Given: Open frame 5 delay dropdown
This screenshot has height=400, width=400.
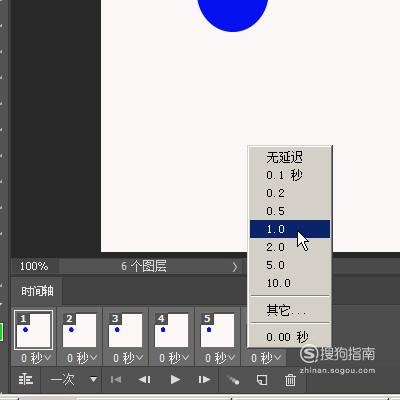Looking at the screenshot, I should tap(220, 358).
